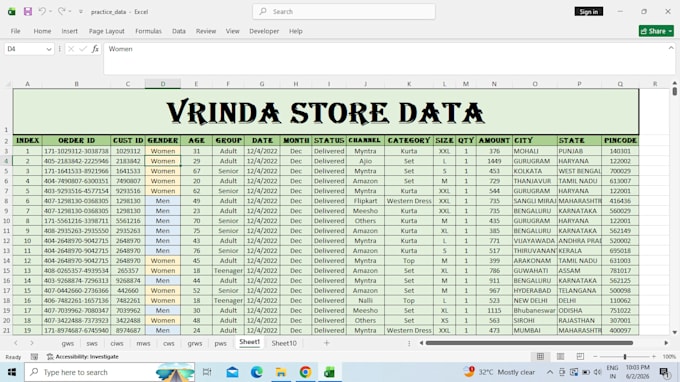Image resolution: width=680 pixels, height=382 pixels.
Task: Switch to Page Layout view
Action: (x=560, y=356)
